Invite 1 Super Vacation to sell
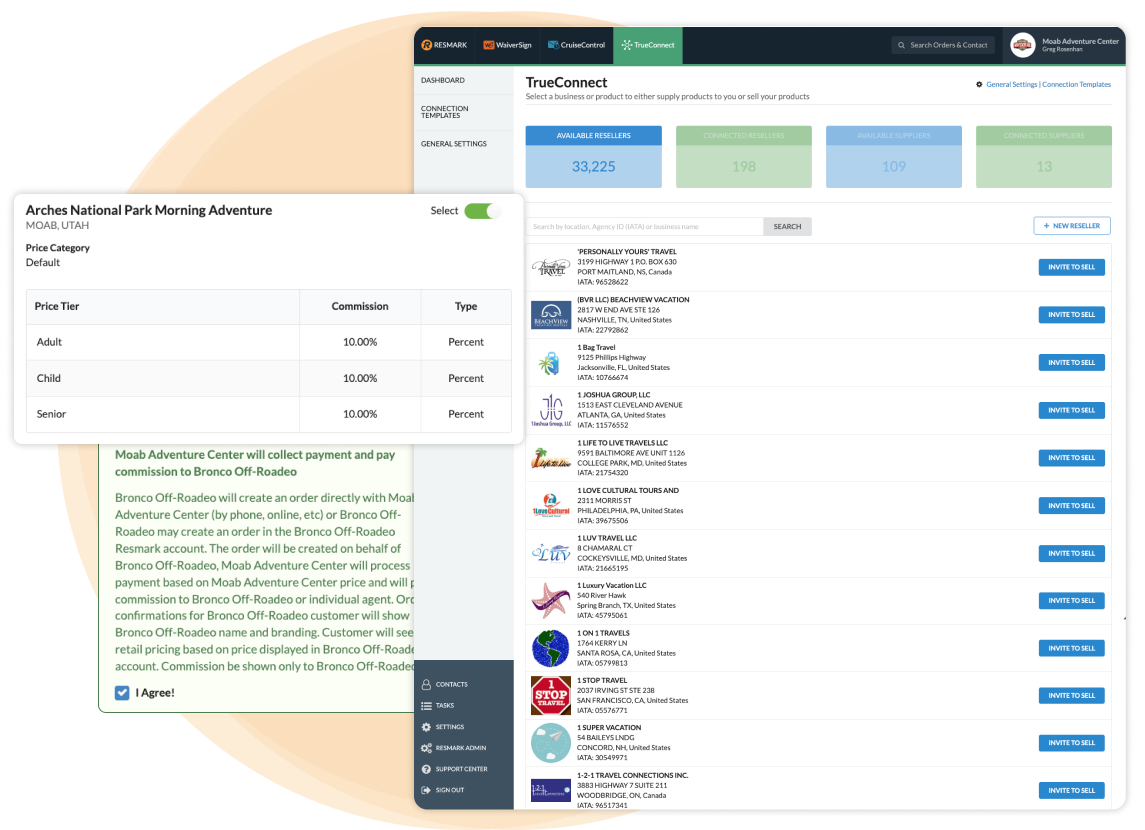The image size is (1145, 830). click(1071, 743)
